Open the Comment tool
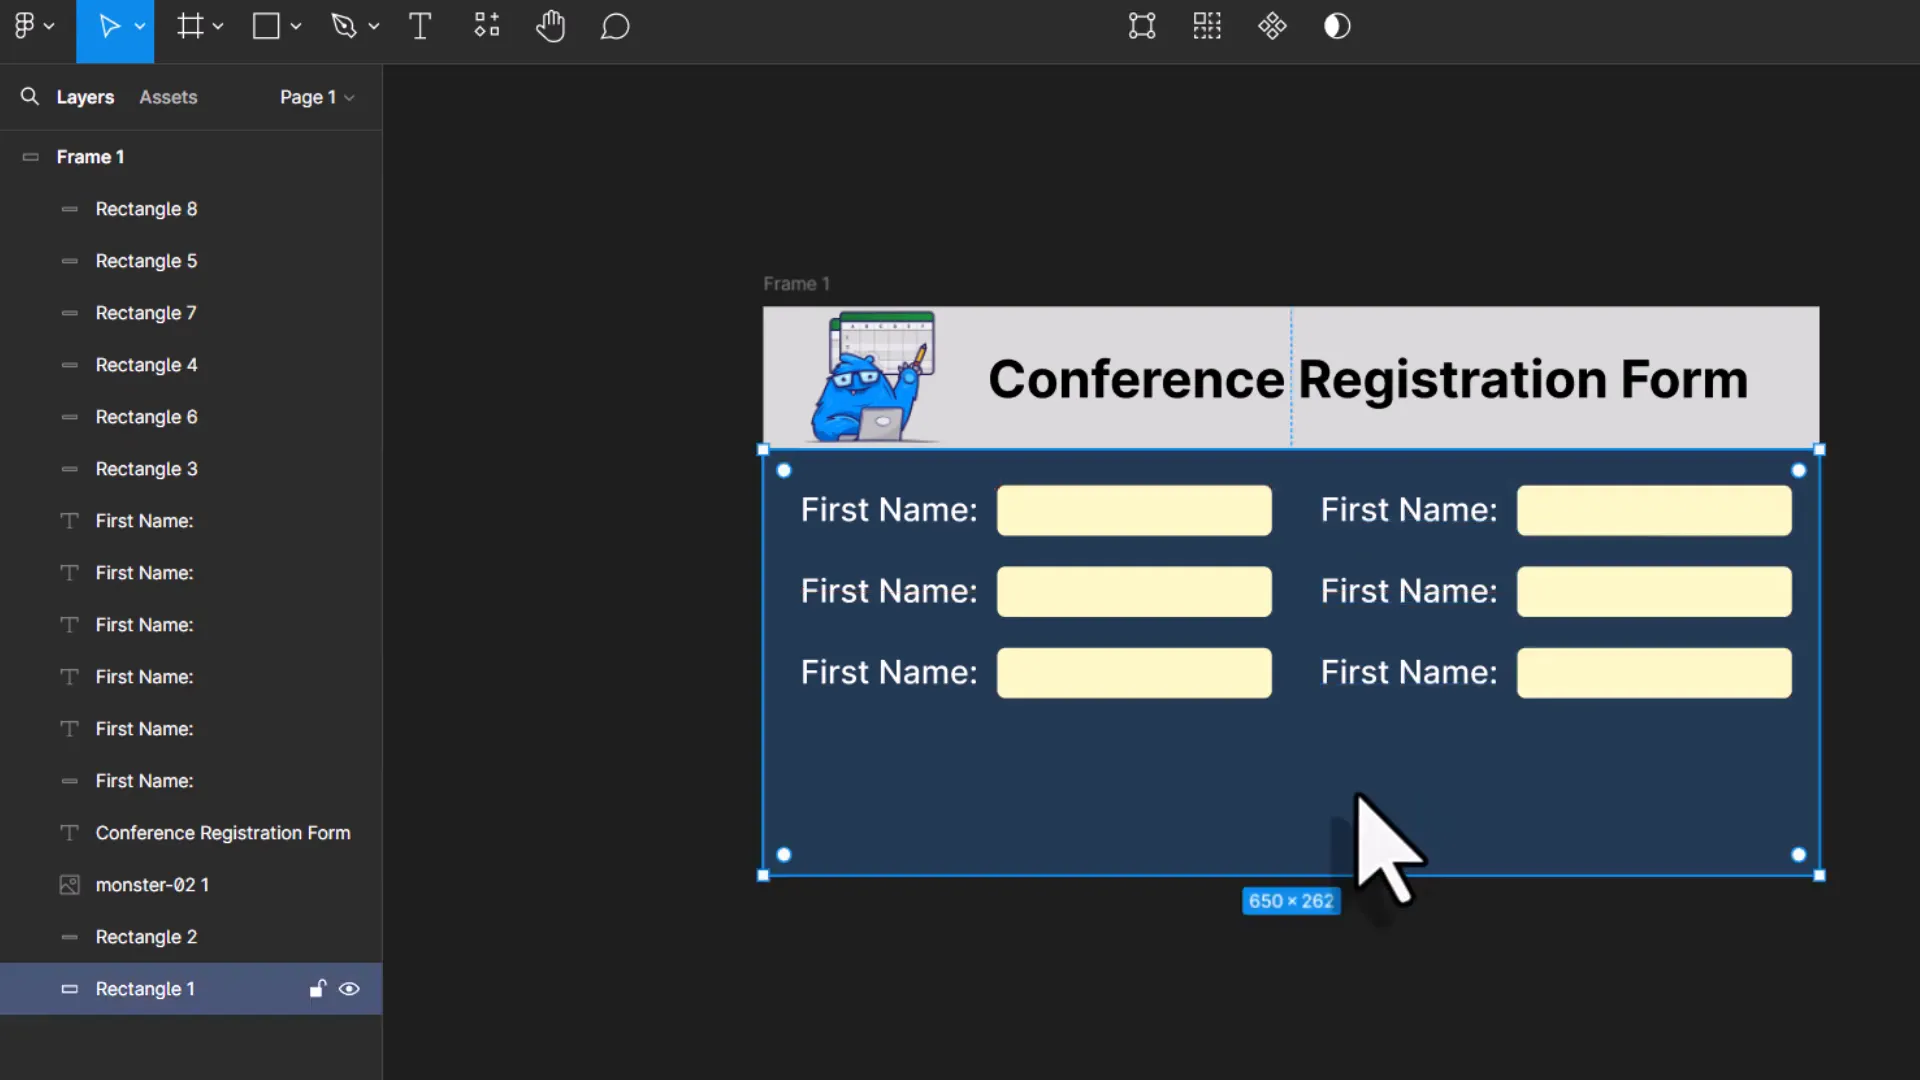1920x1080 pixels. pyautogui.click(x=615, y=26)
